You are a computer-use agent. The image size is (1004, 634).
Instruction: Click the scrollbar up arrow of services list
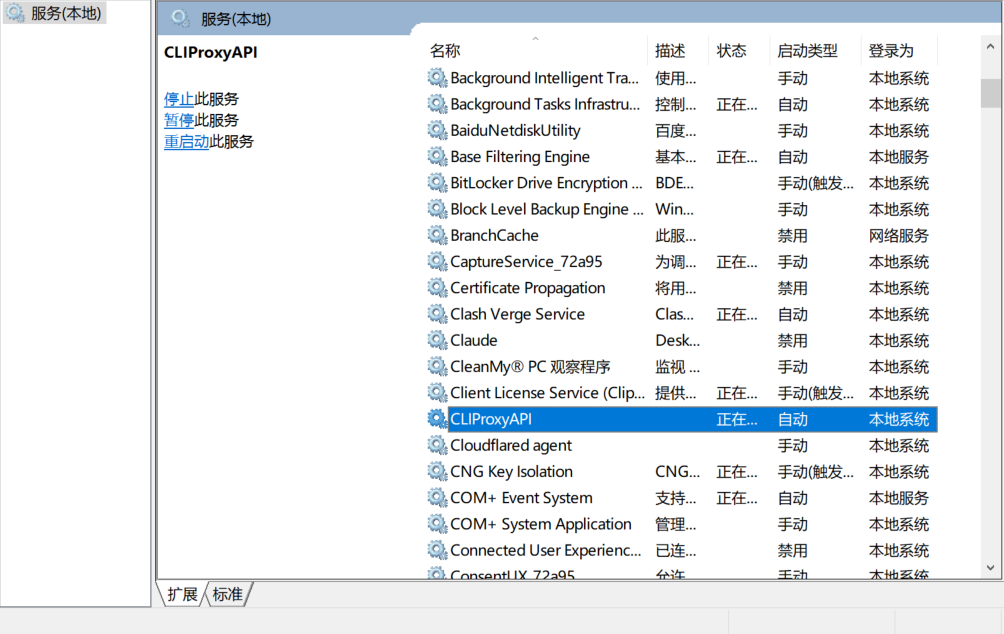[x=991, y=46]
